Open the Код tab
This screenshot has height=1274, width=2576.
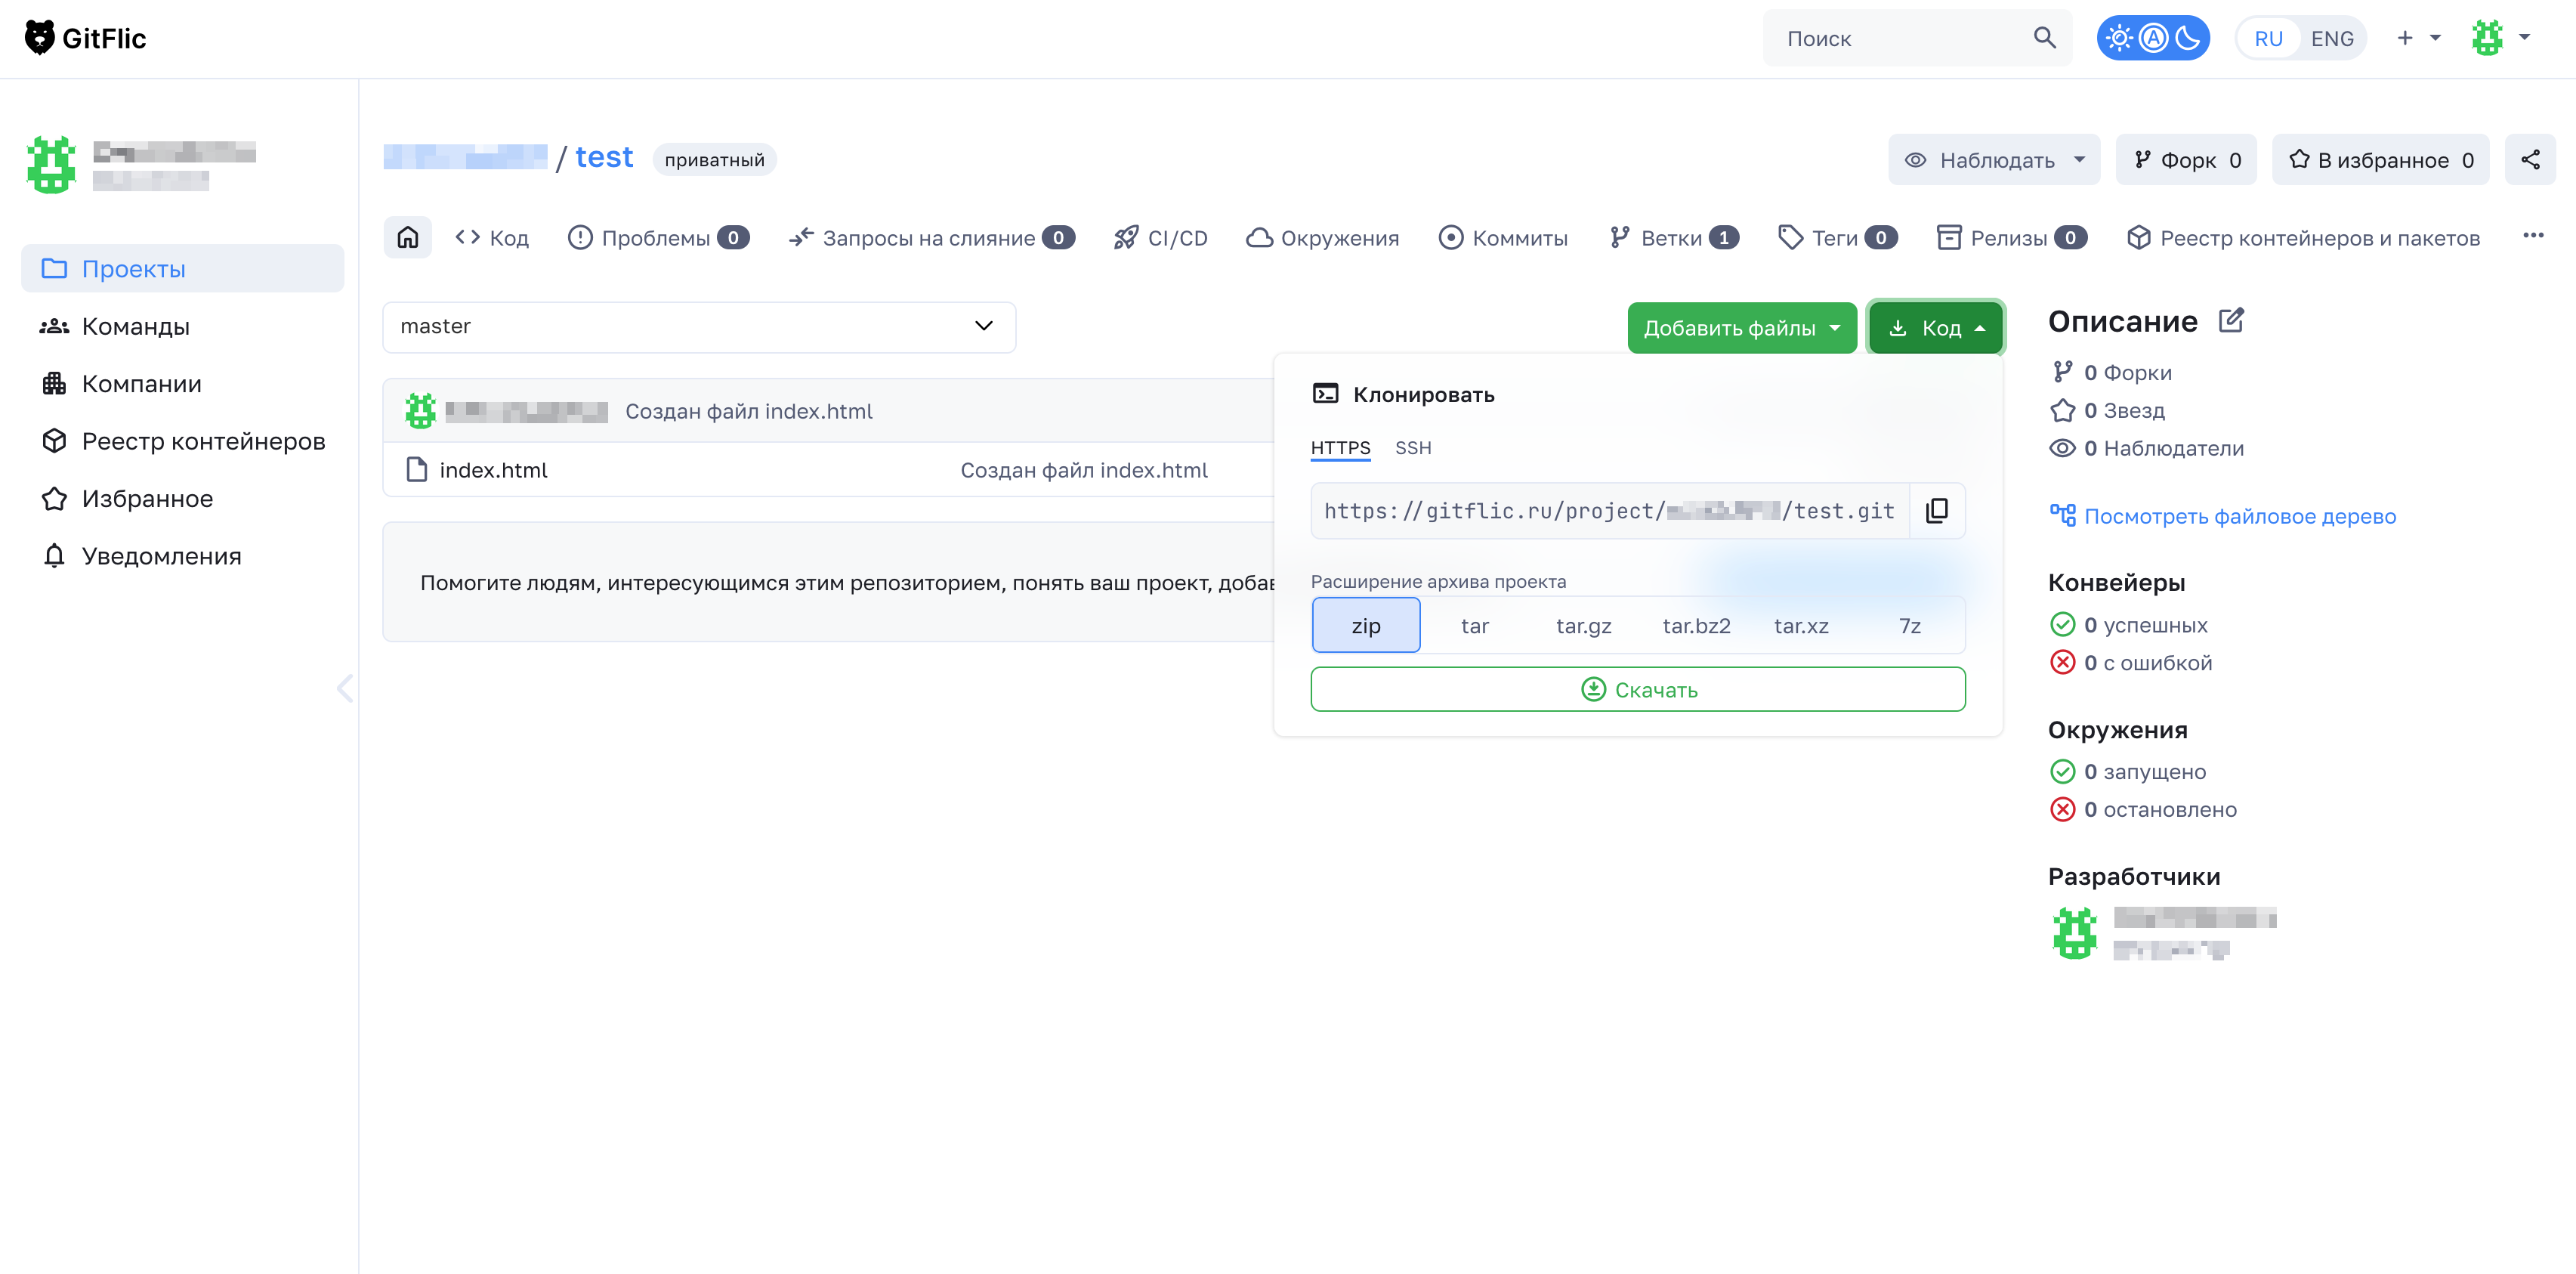[491, 237]
